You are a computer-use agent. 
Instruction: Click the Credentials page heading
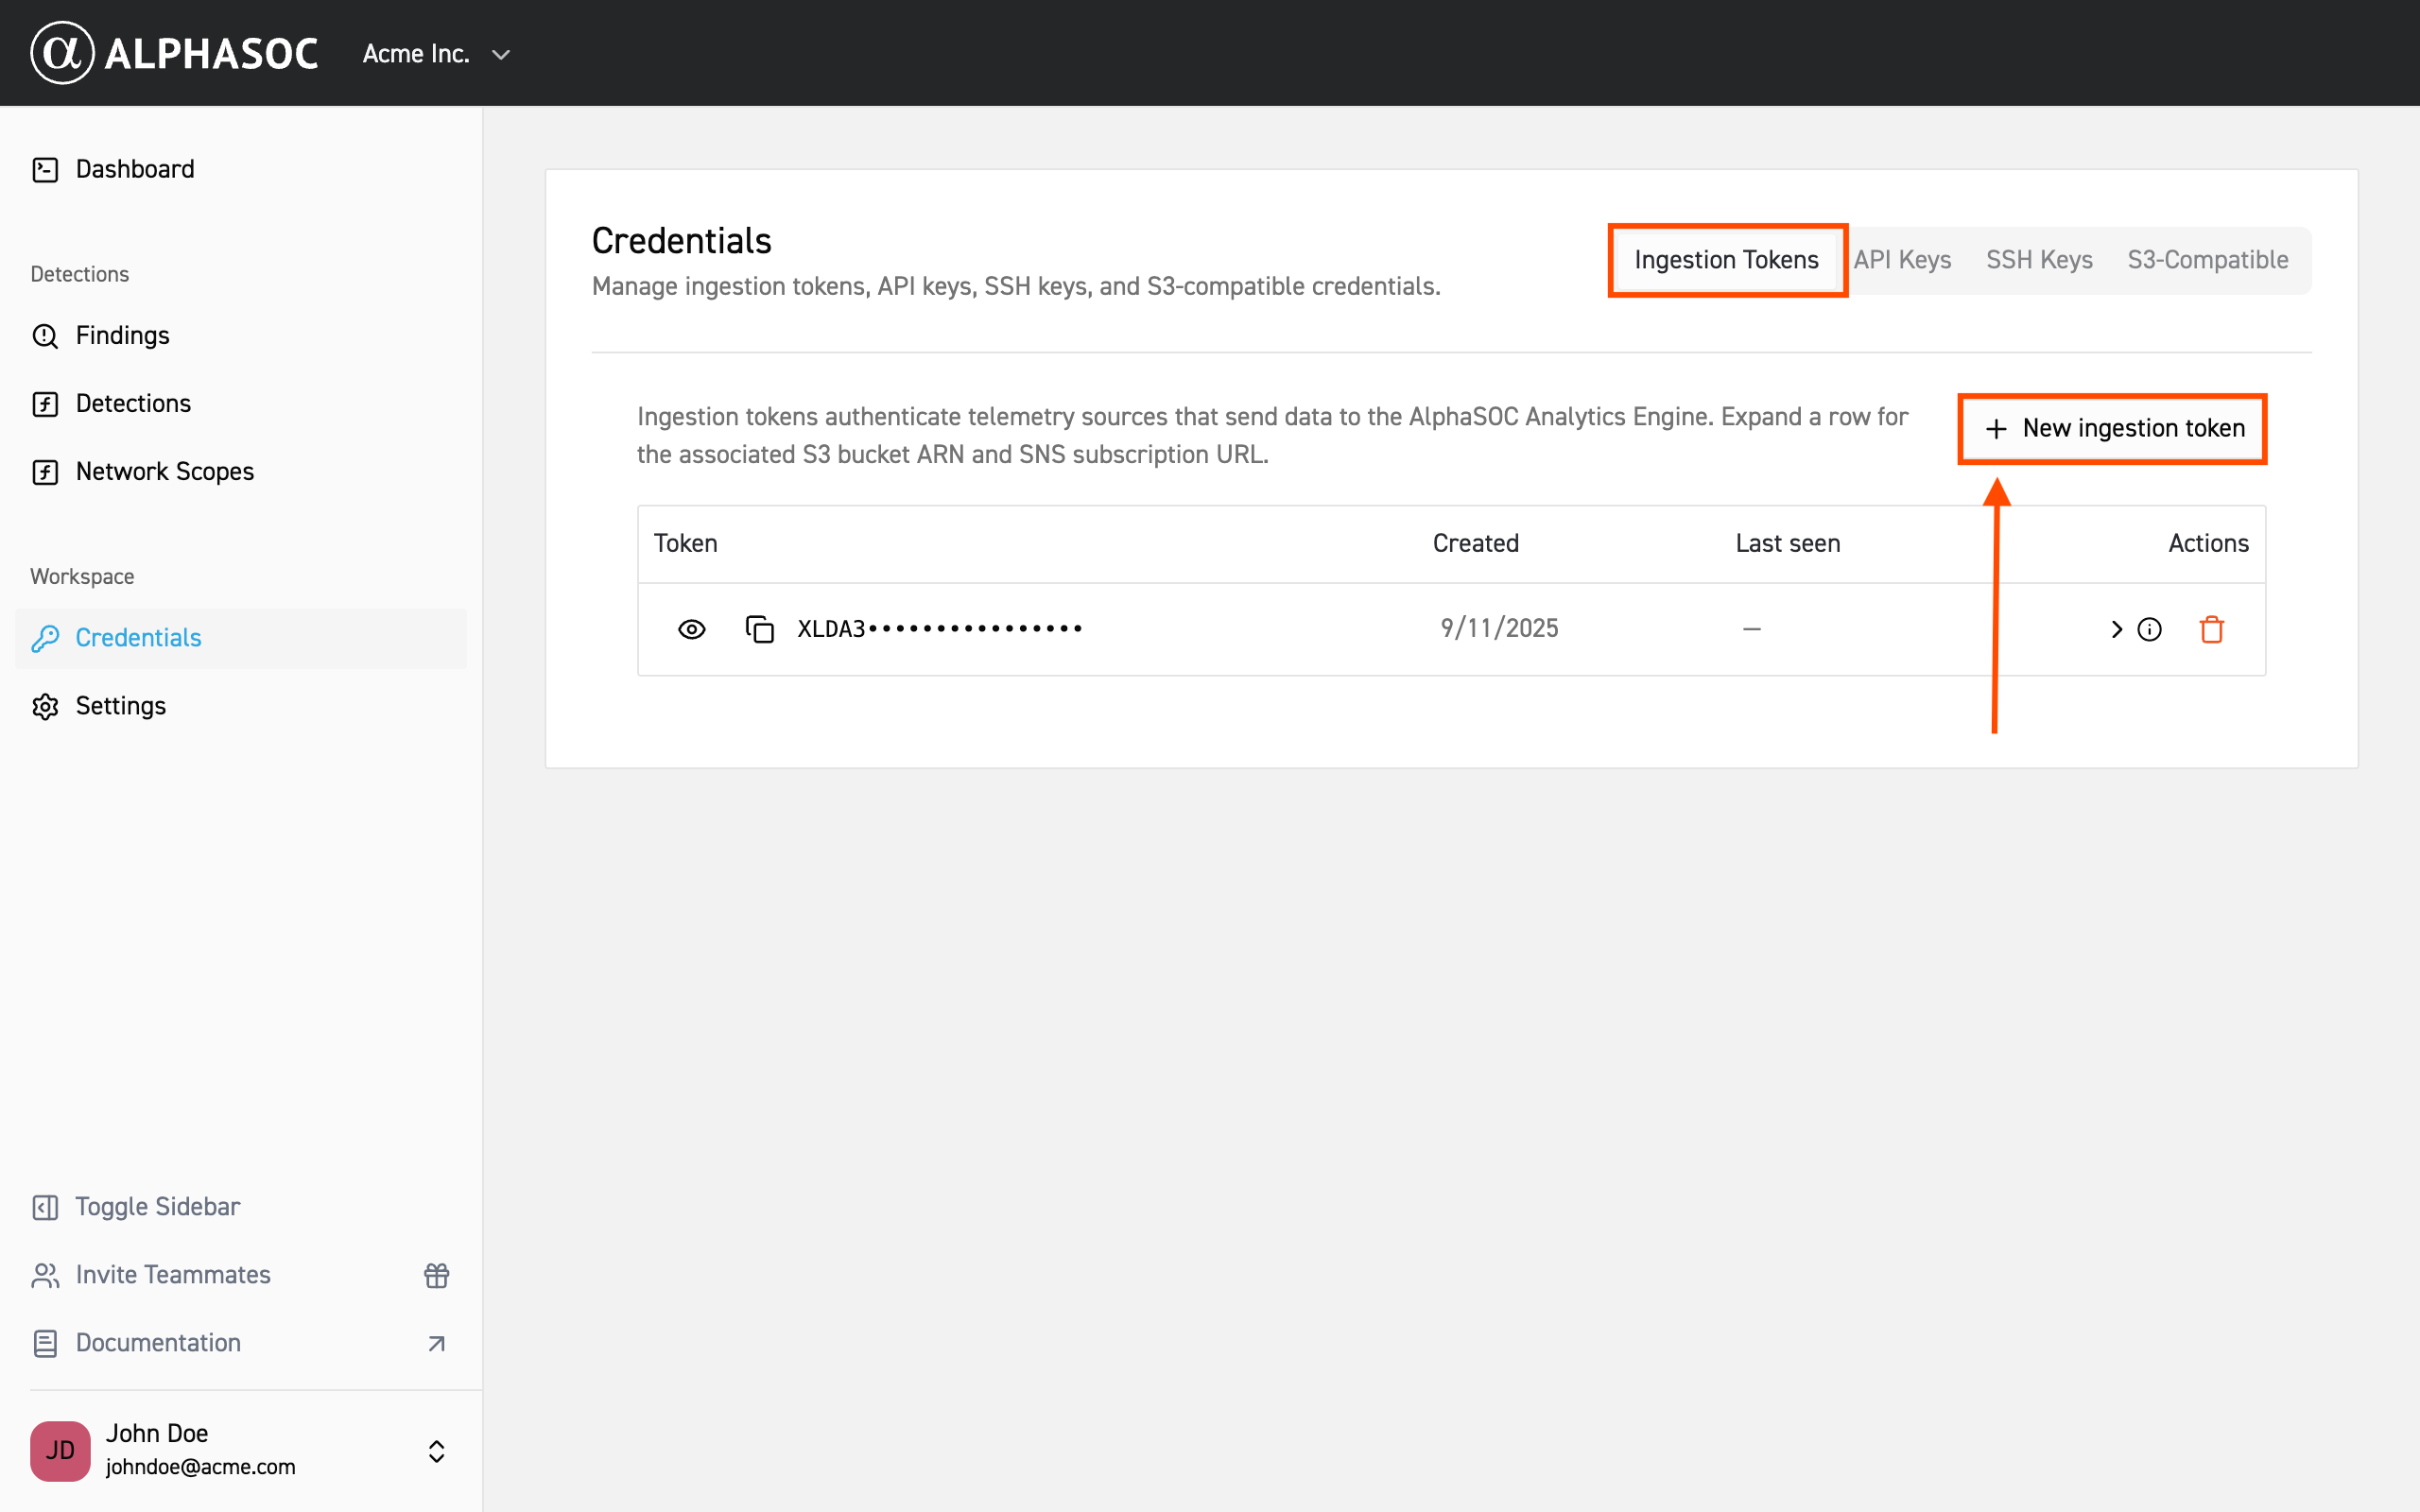tap(682, 241)
